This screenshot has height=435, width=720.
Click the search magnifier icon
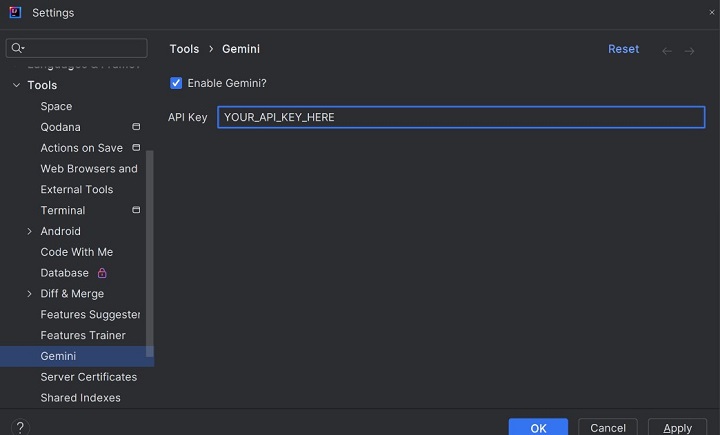coord(17,48)
